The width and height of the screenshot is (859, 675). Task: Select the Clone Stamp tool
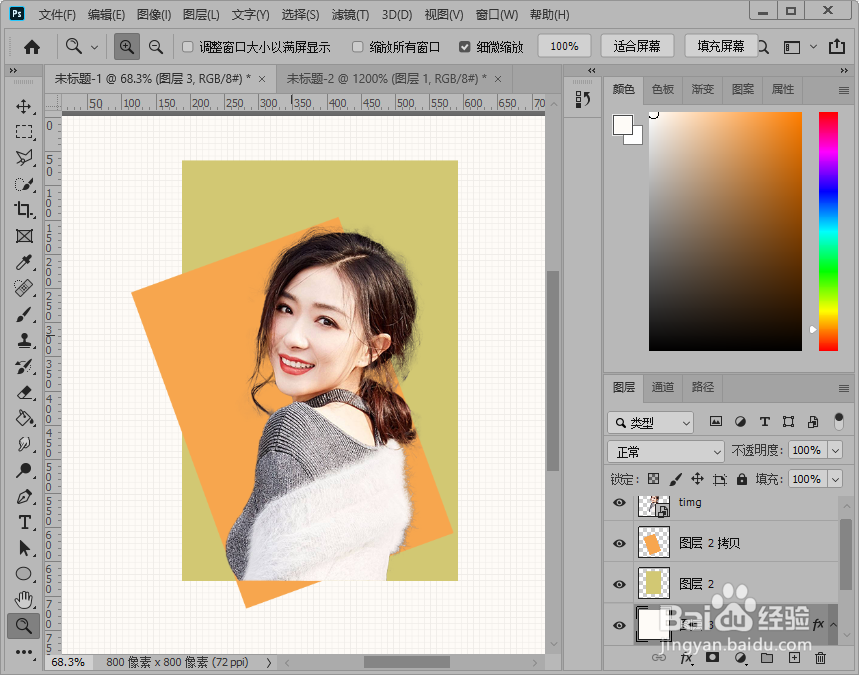(x=24, y=340)
